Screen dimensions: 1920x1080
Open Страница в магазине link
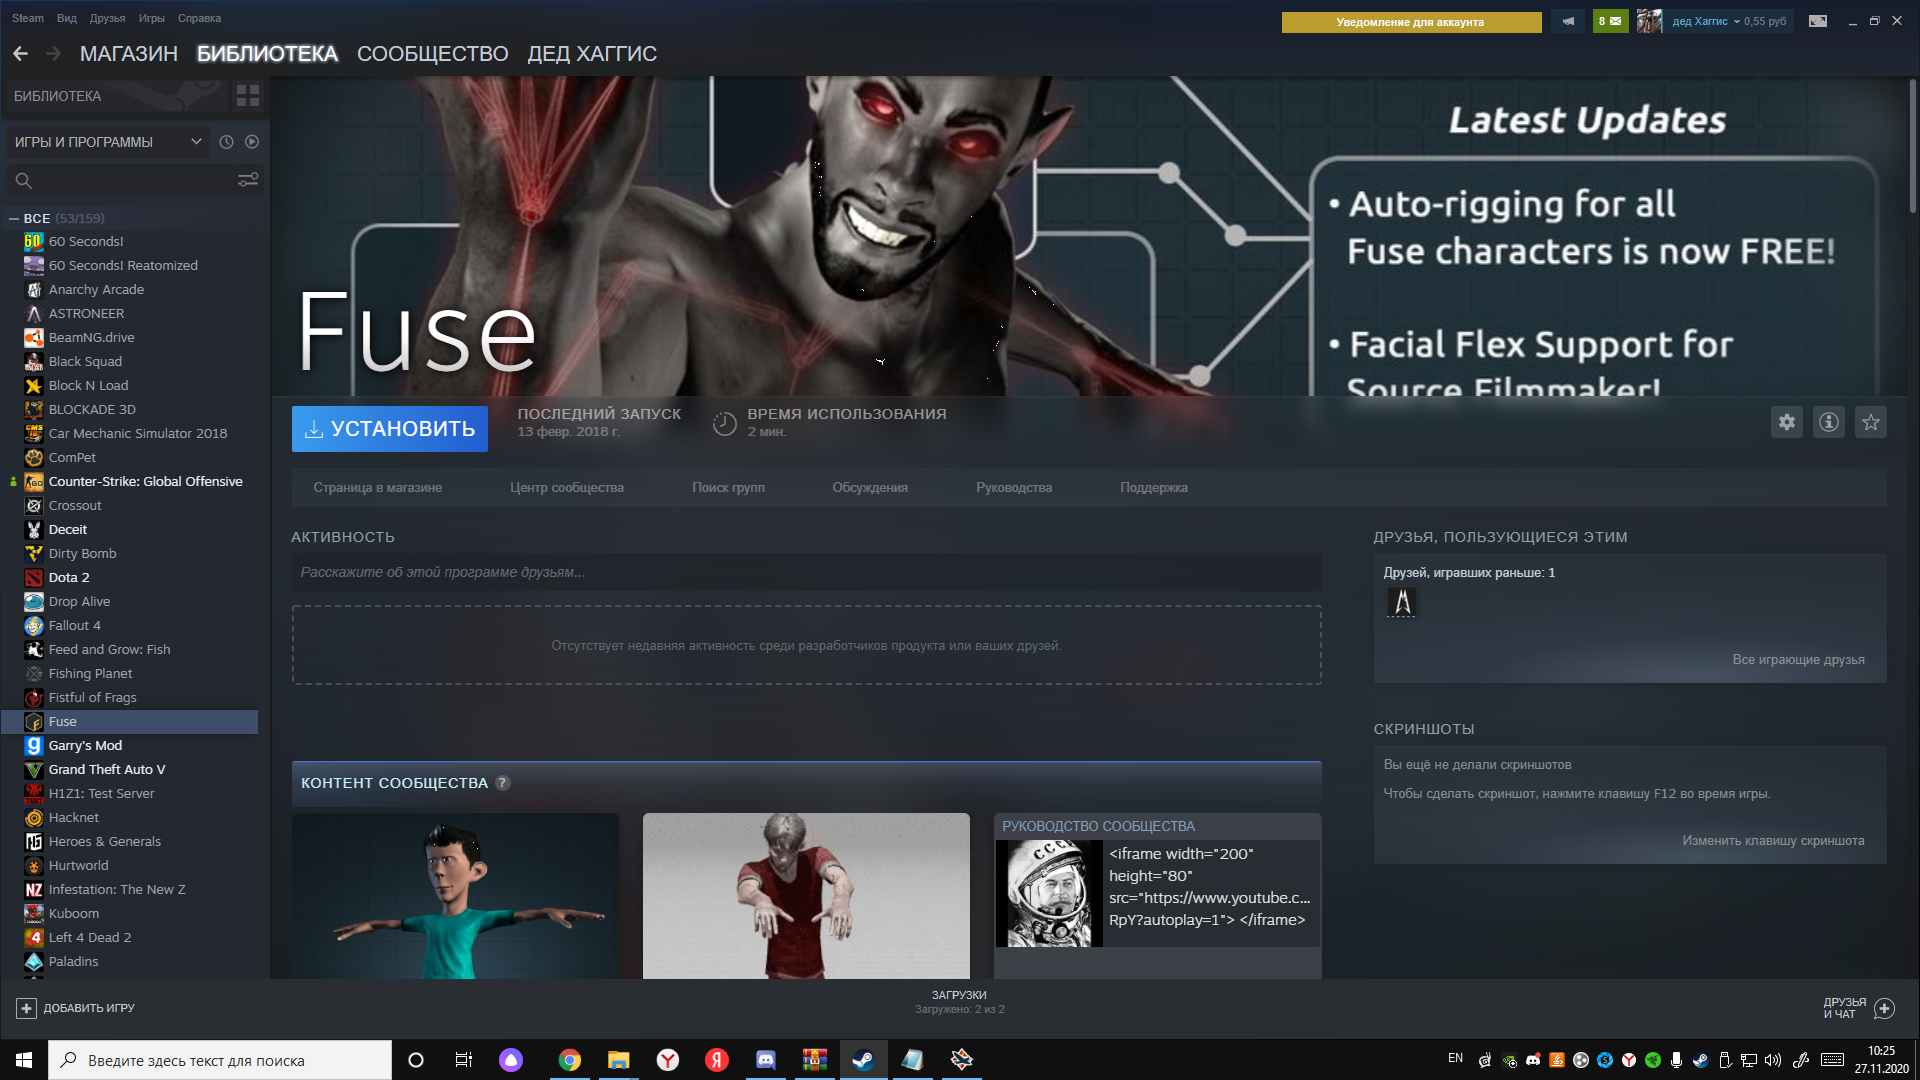(x=378, y=488)
